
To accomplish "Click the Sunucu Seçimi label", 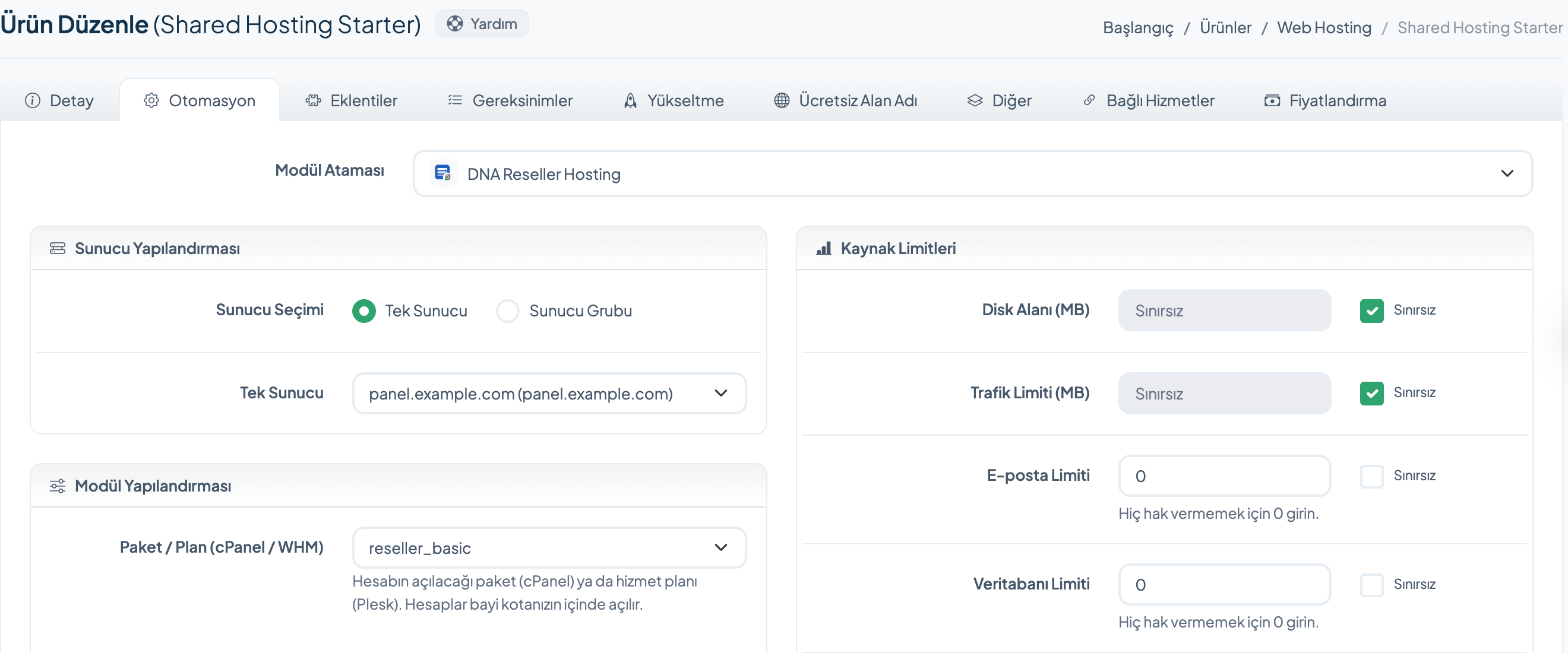I will coord(270,310).
